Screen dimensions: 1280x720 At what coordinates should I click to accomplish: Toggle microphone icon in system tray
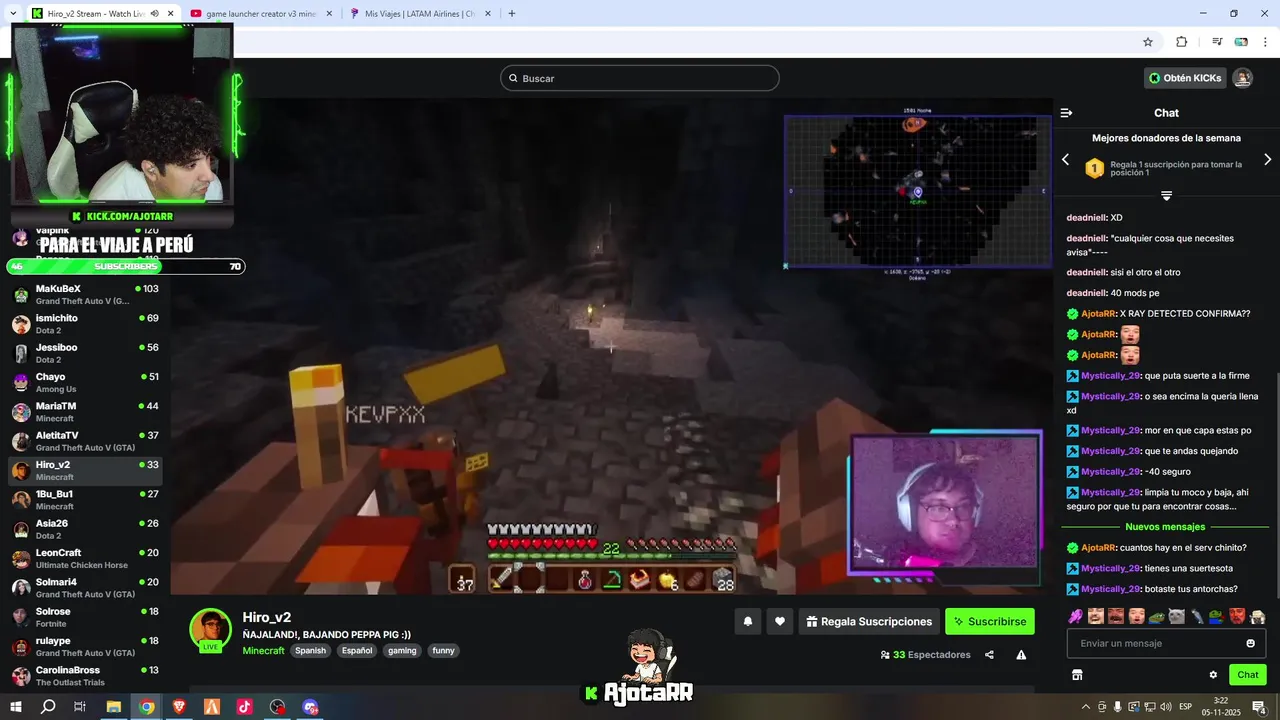(1118, 707)
